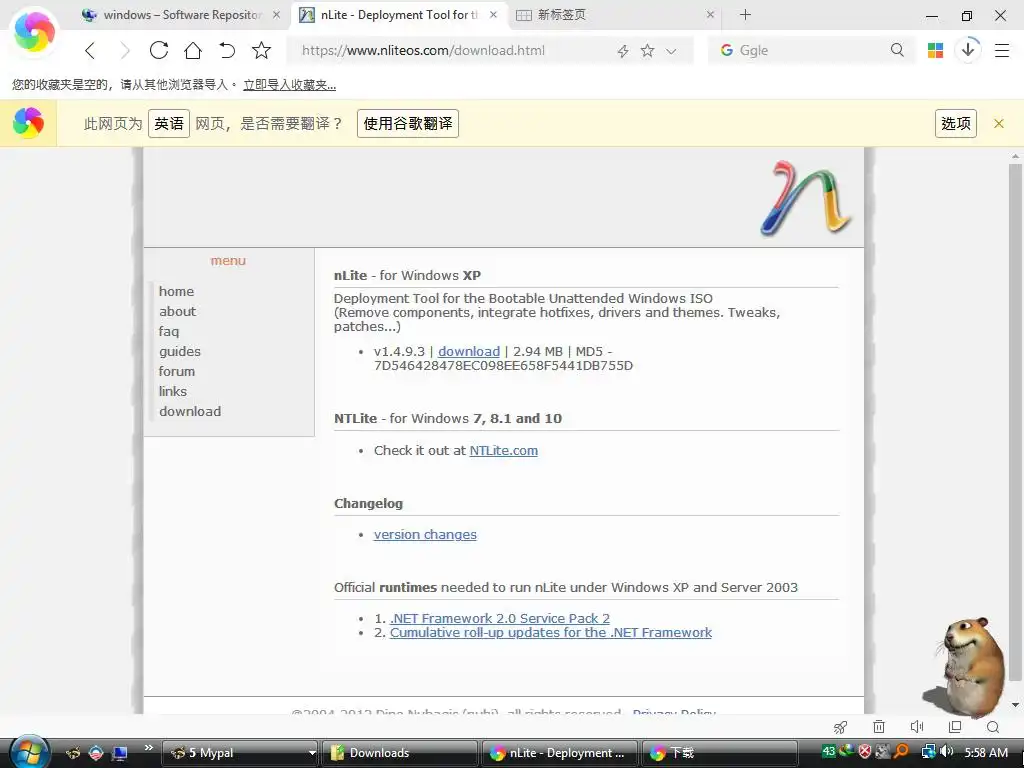Viewport: 1024px width, 768px height.
Task: Click the lightning bolt speed-mode icon in address bar
Action: coord(623,51)
